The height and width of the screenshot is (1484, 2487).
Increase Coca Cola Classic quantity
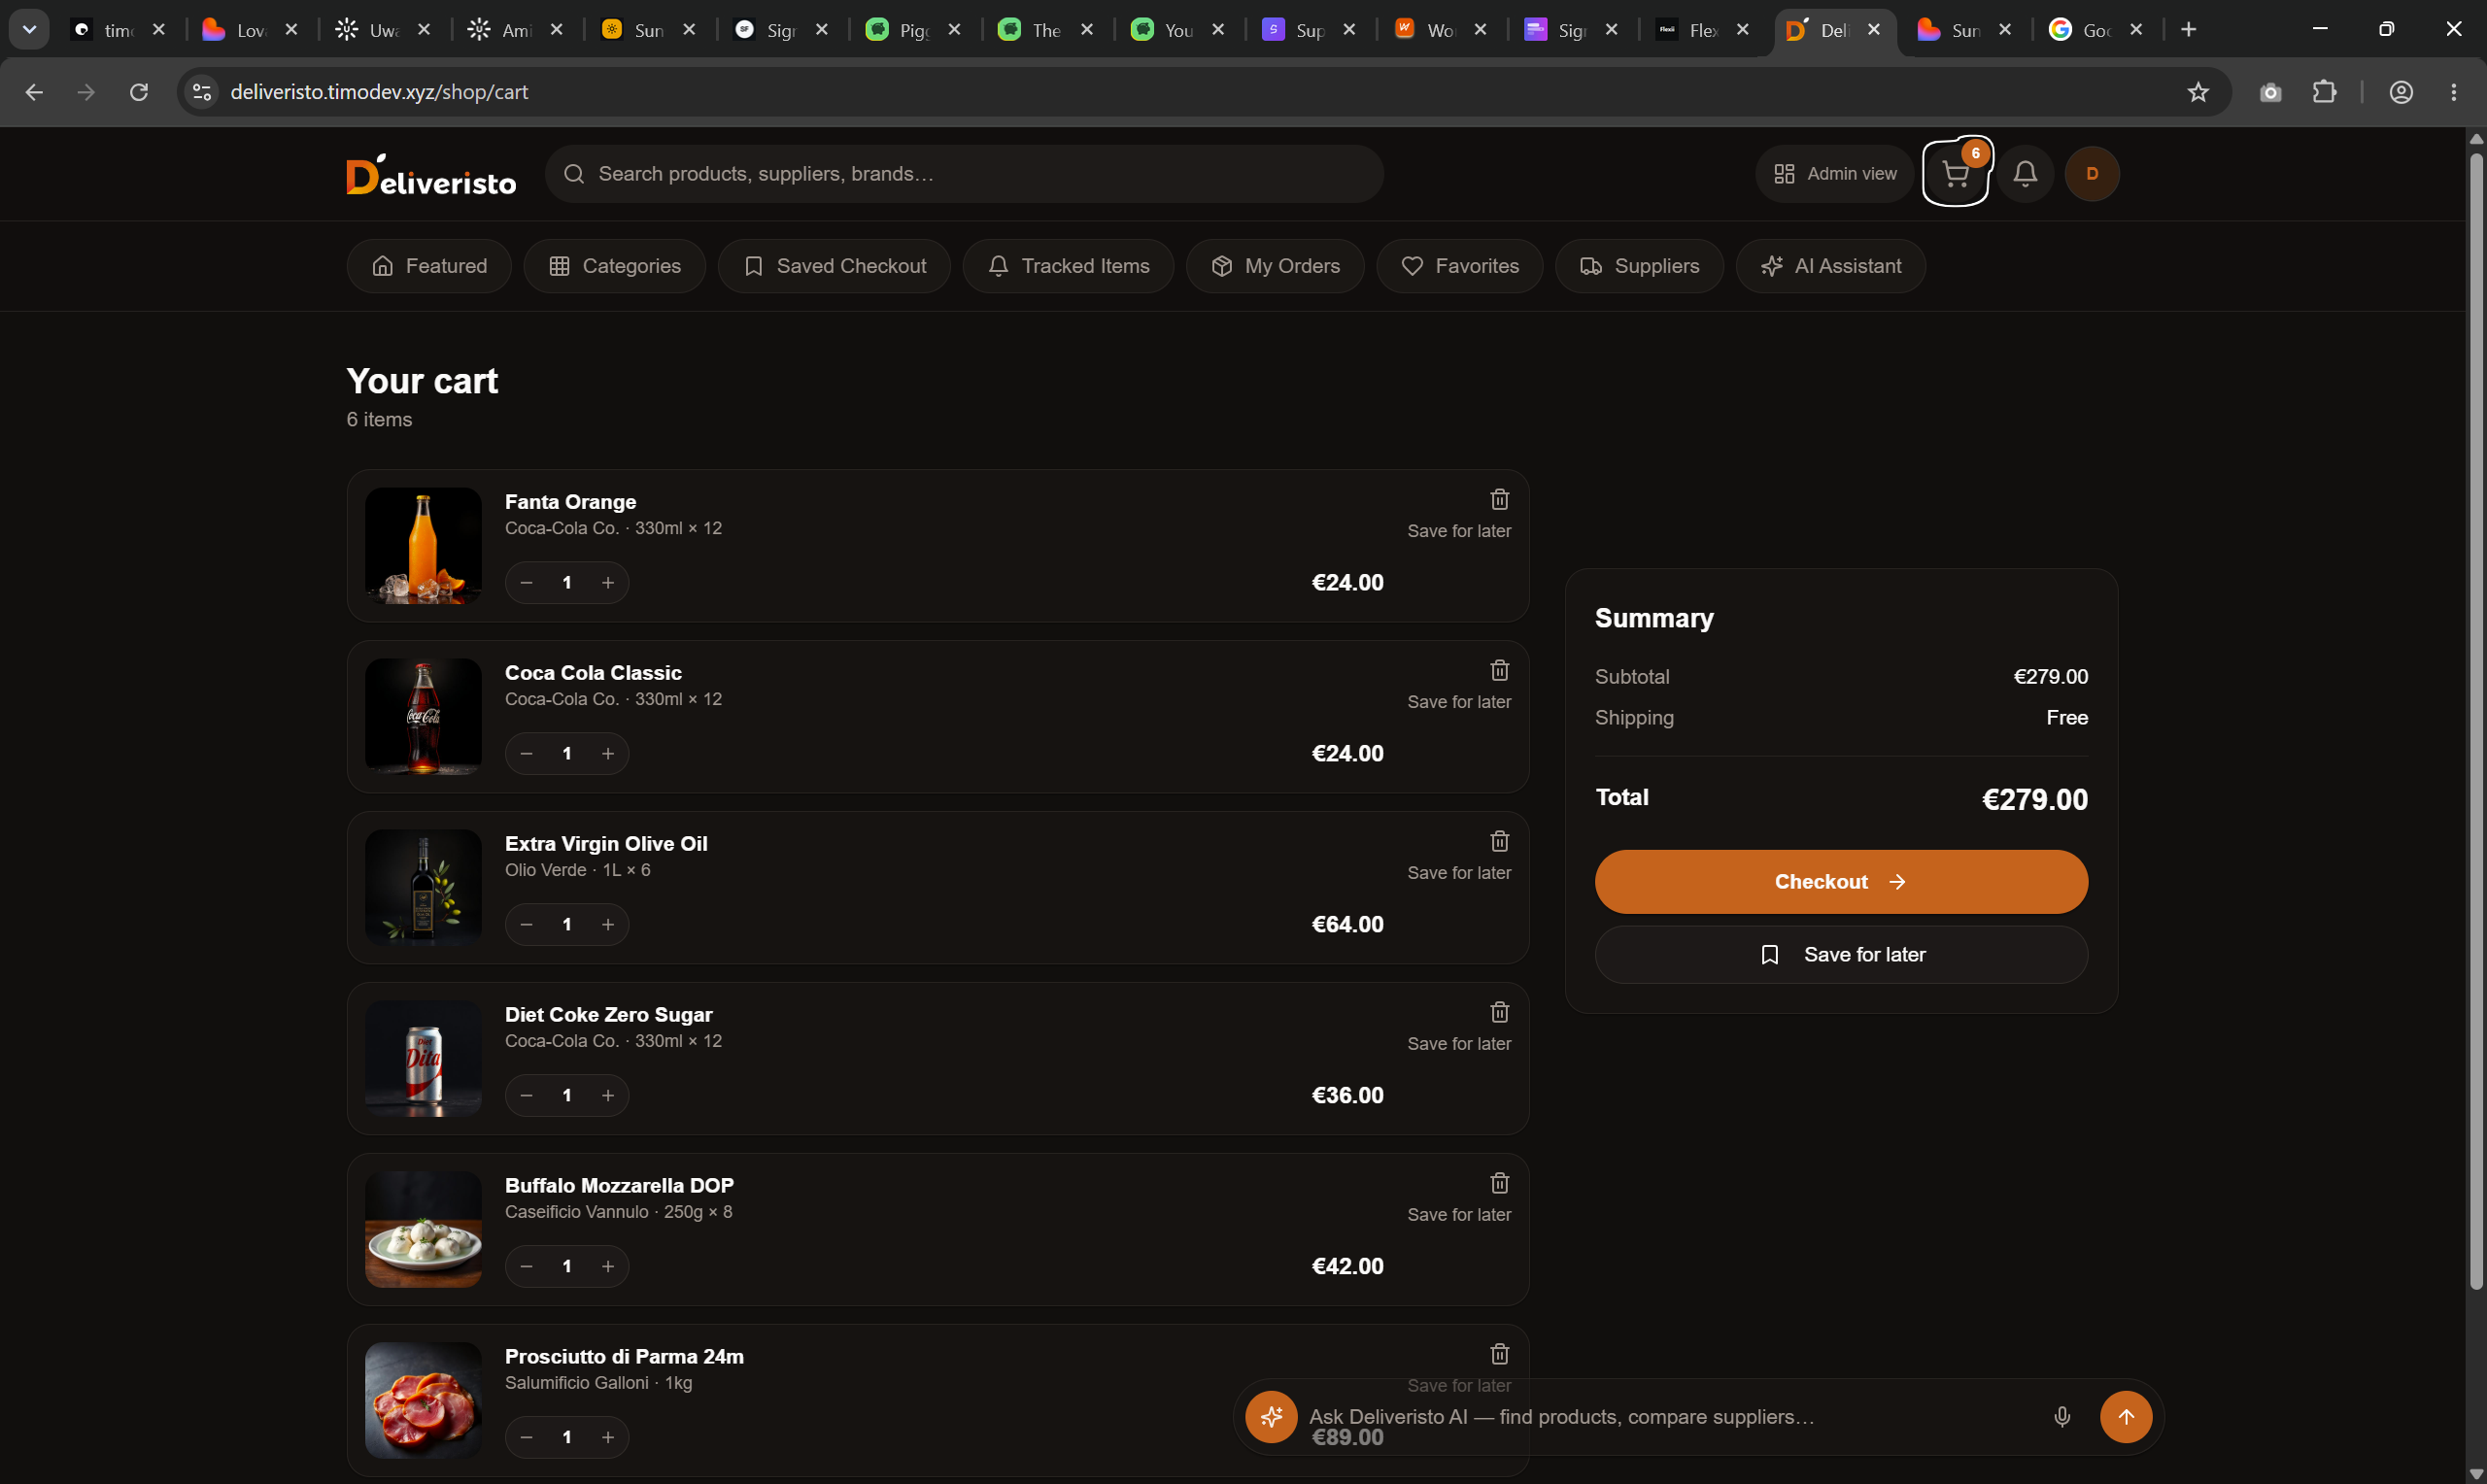click(608, 754)
